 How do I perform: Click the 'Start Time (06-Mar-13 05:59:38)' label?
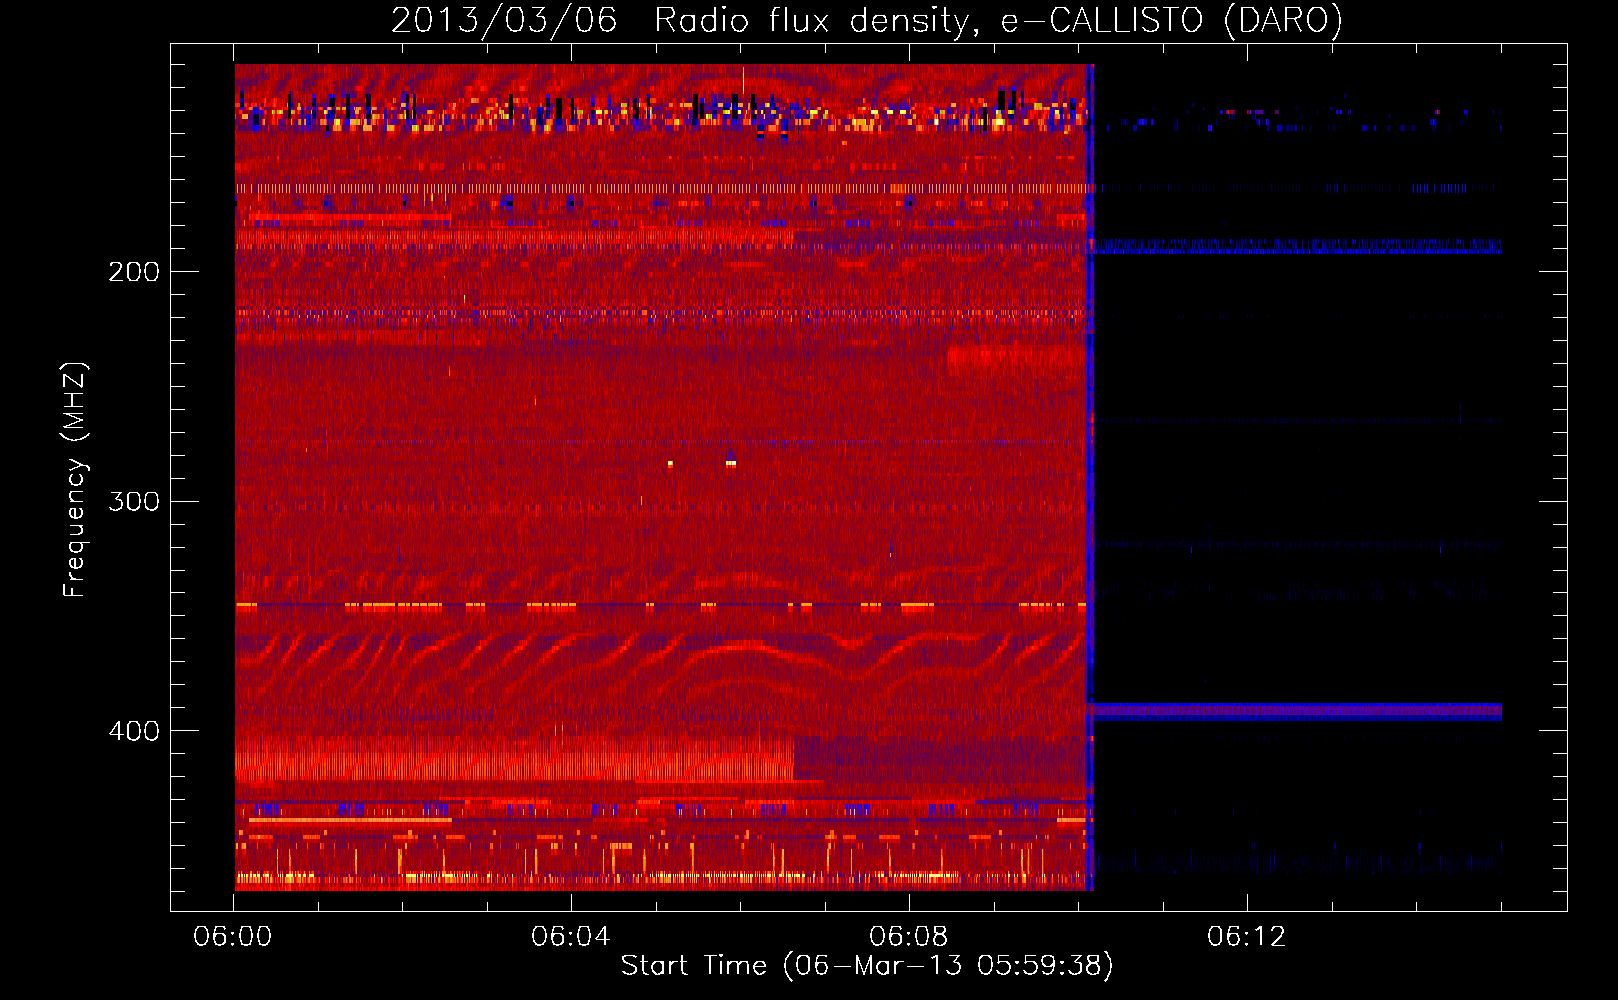(x=867, y=966)
